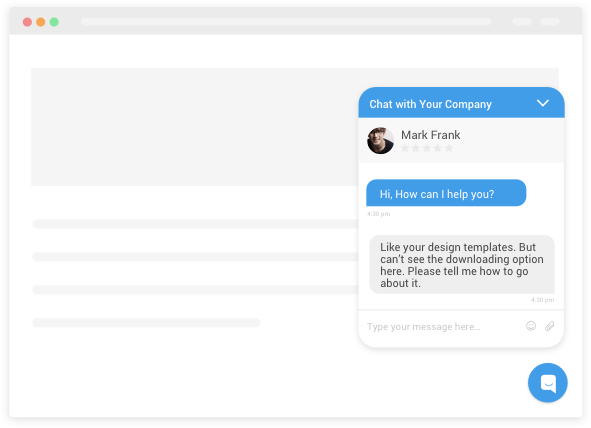The height and width of the screenshot is (428, 591).
Task: Rate Mark Frank with the first star
Action: coord(405,148)
